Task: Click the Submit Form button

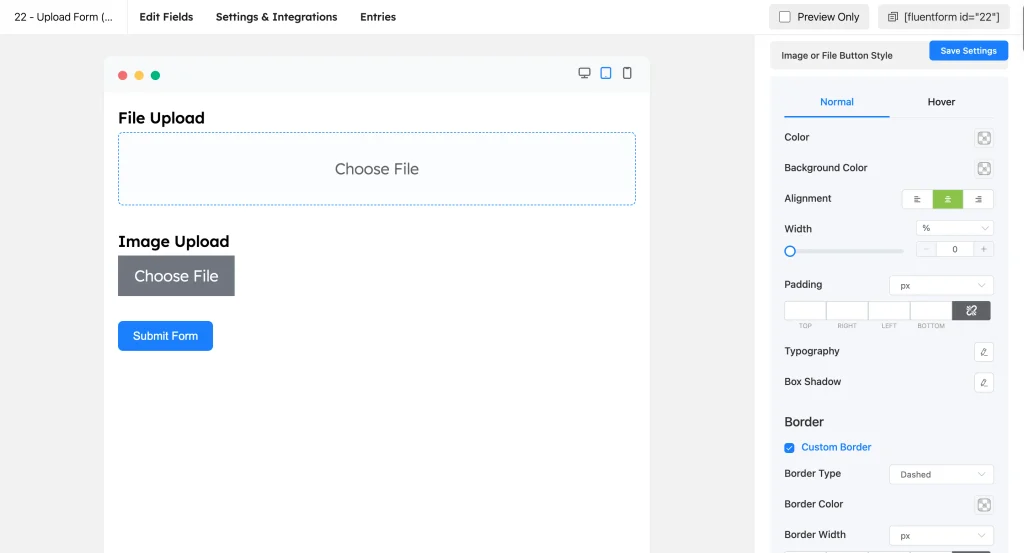Action: point(165,336)
